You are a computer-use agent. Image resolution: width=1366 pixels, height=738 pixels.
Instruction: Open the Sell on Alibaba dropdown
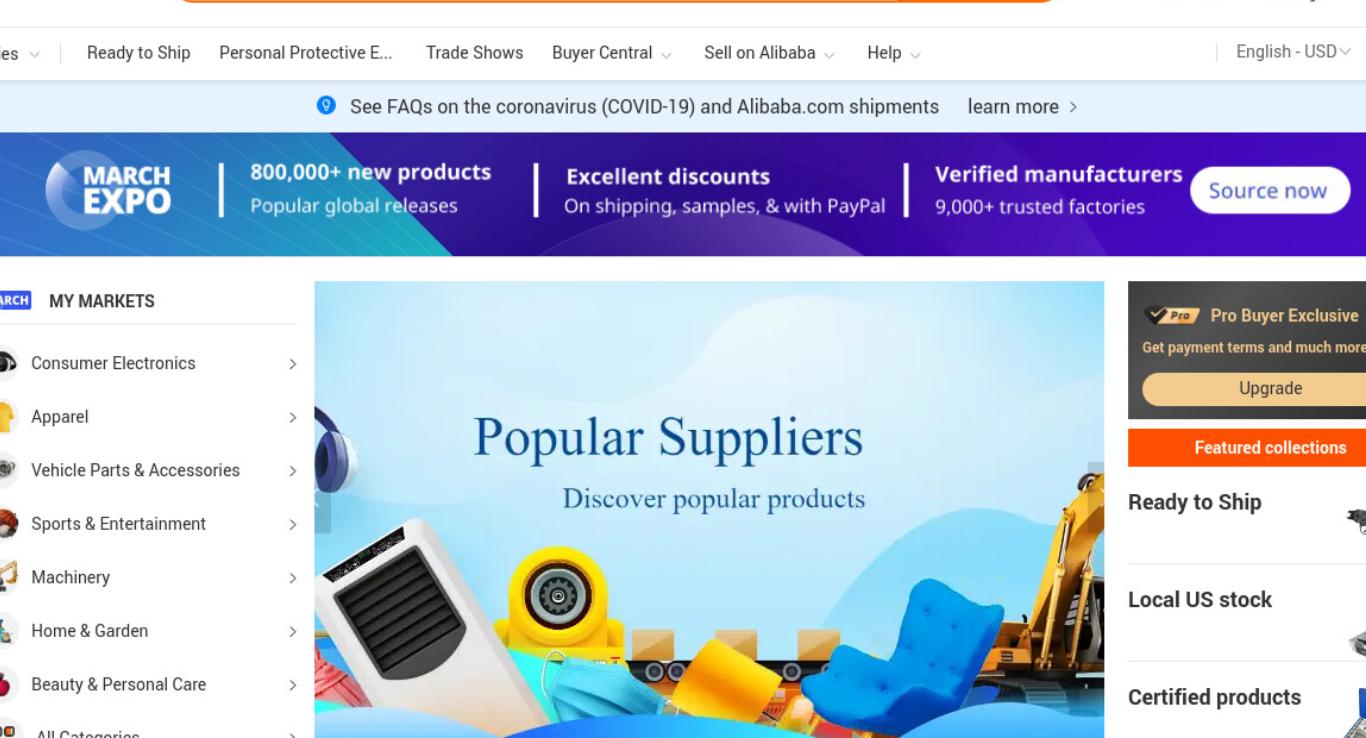tap(769, 53)
